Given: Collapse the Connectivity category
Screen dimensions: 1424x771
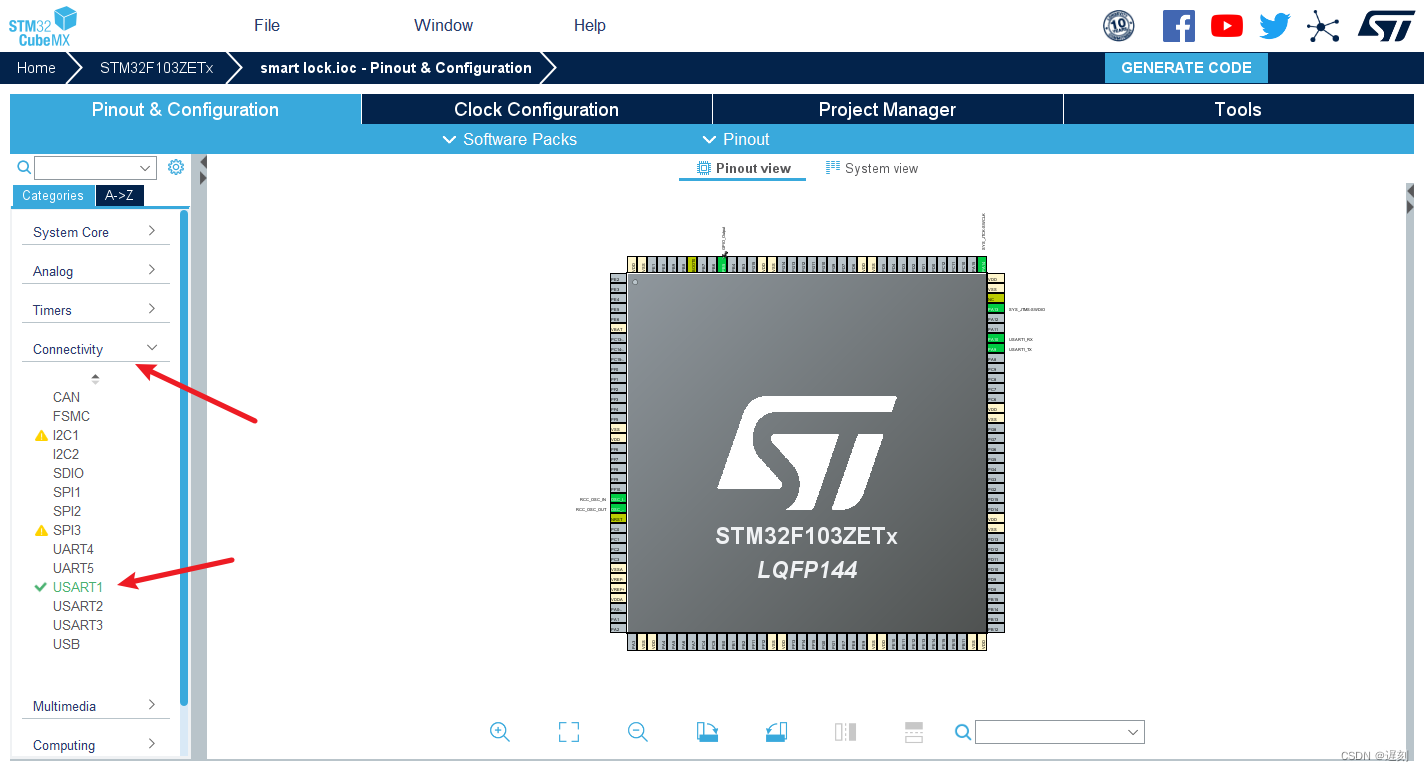Looking at the screenshot, I should [x=95, y=348].
